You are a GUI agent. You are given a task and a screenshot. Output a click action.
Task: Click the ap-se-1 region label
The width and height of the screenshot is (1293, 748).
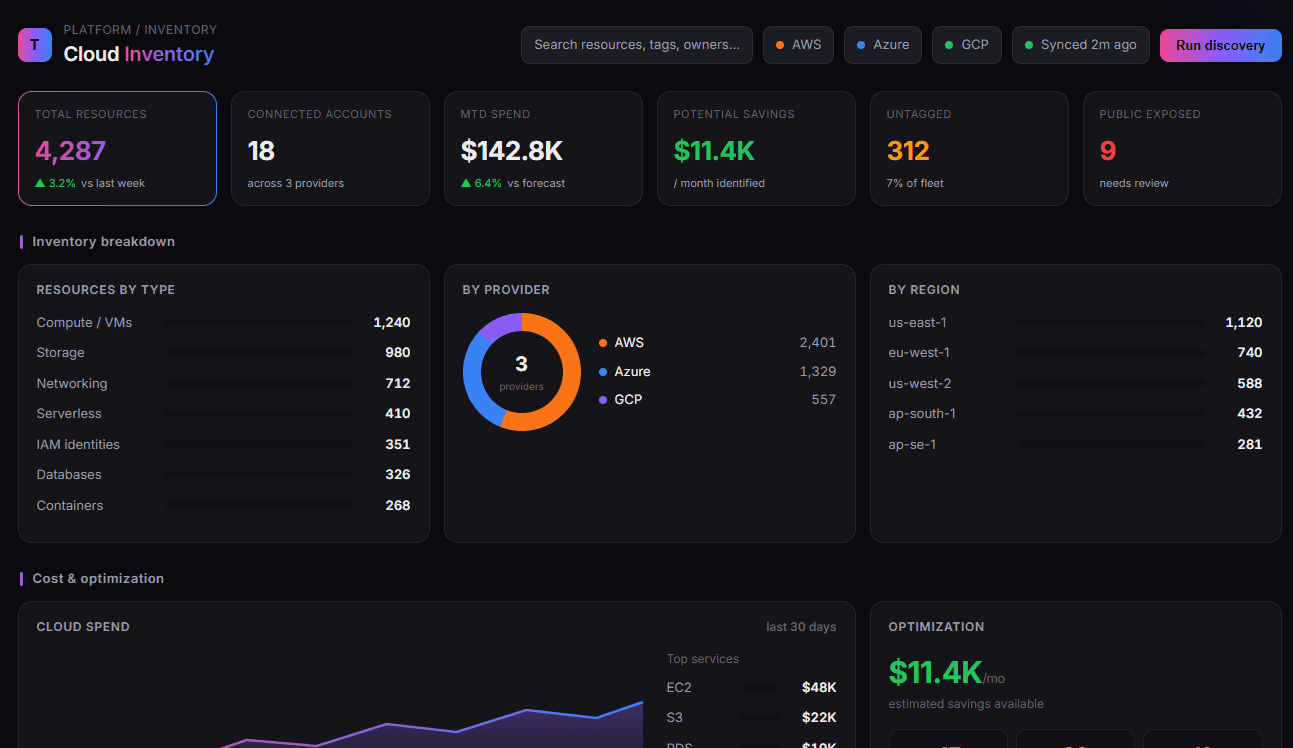point(912,444)
